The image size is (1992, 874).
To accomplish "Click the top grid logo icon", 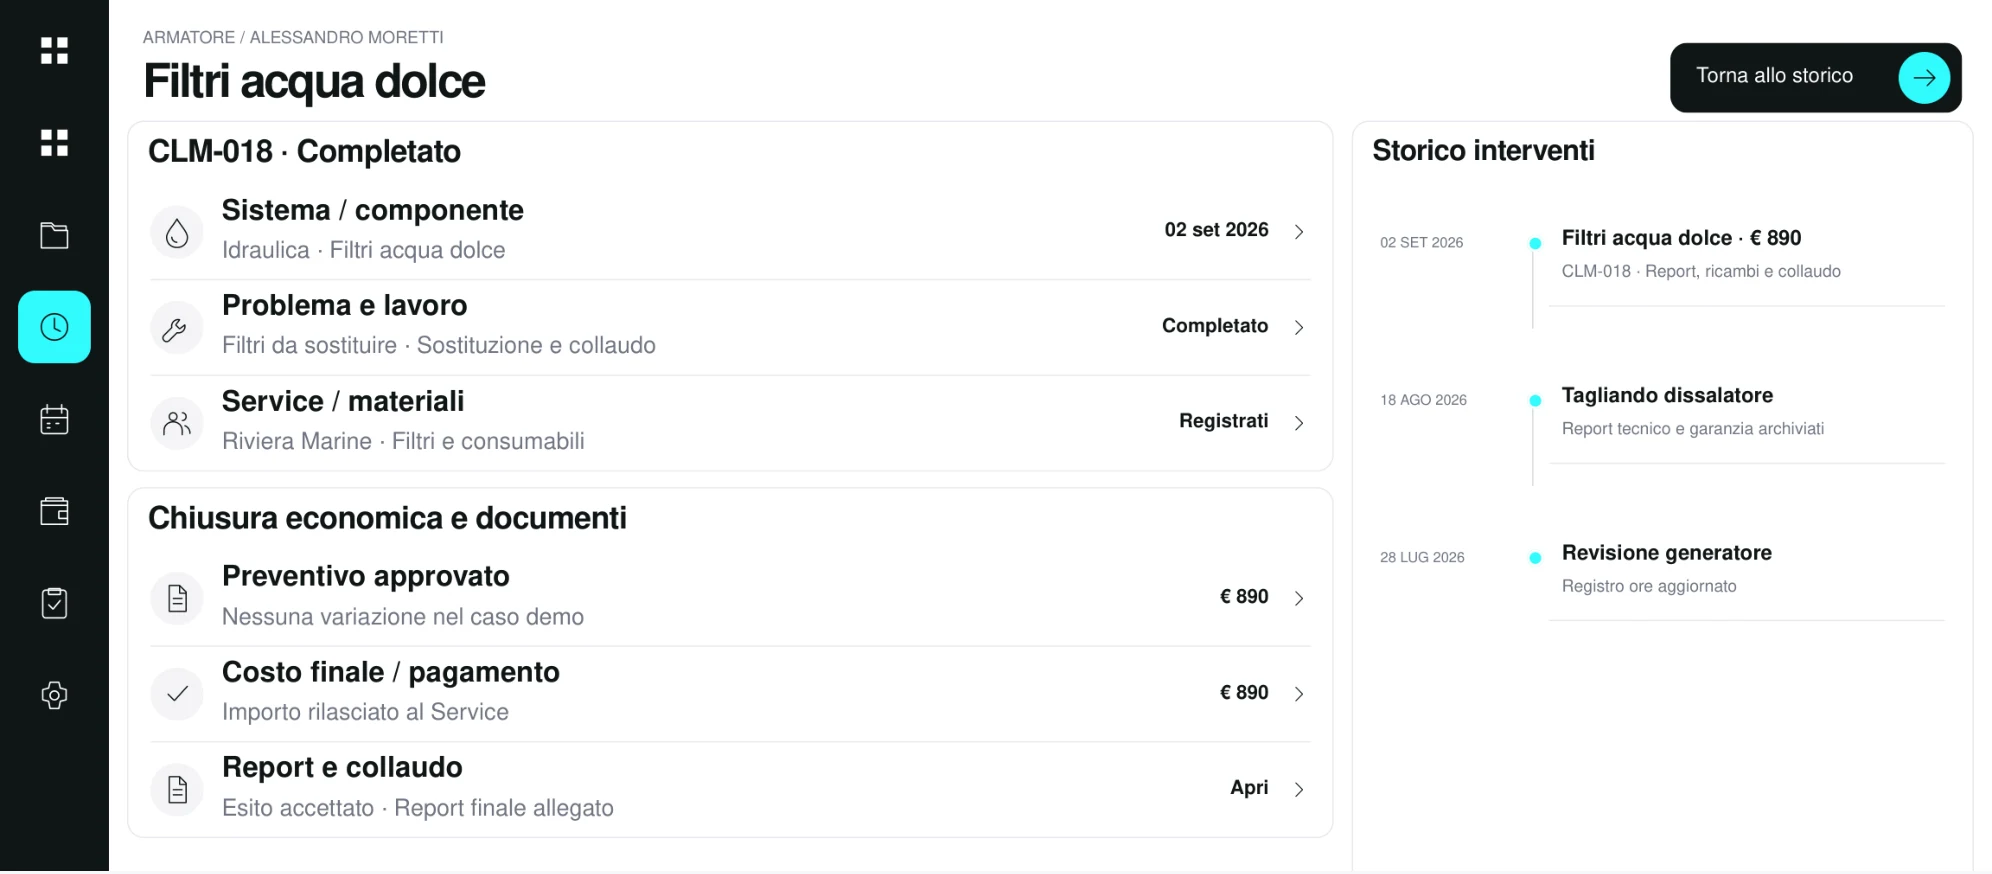I will click(x=54, y=51).
